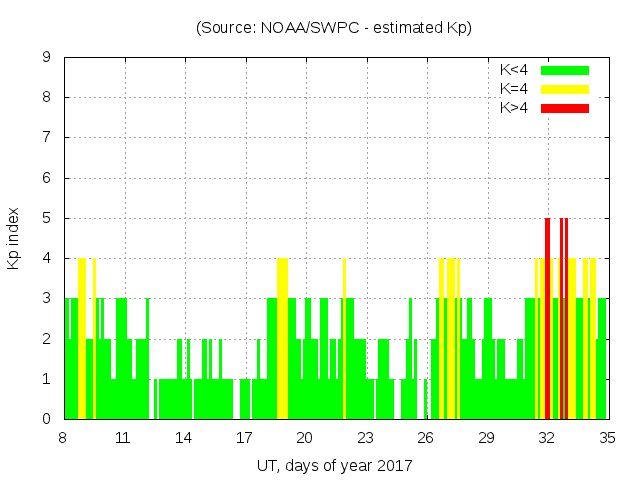Select the "K>4" legend label
640x480 pixels.
coord(514,108)
